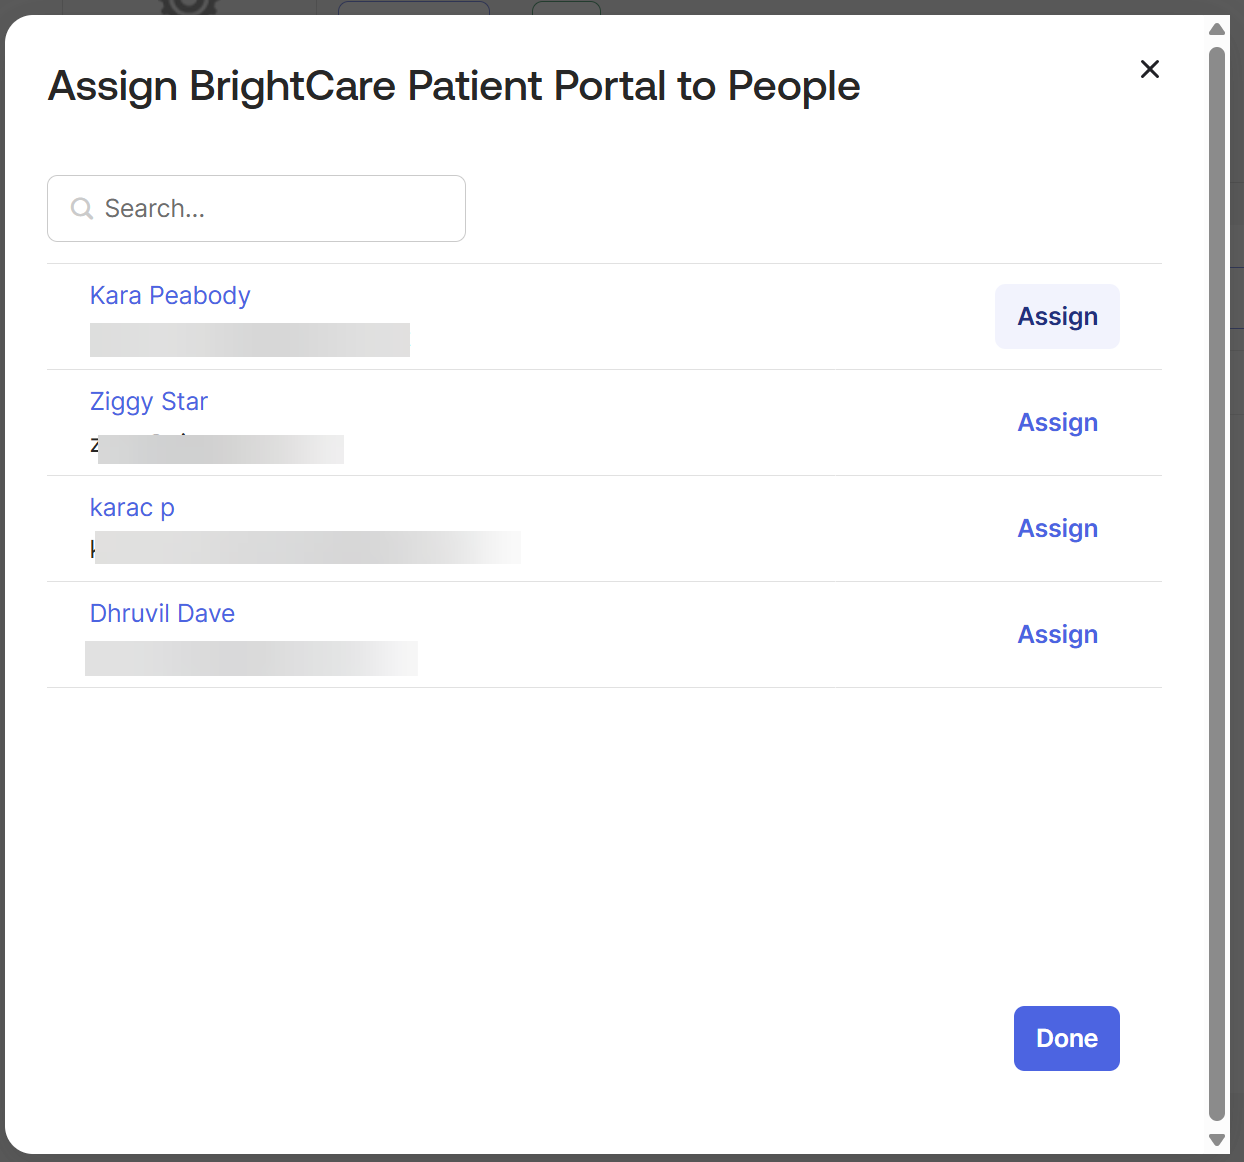Click the blurred email under karac p
This screenshot has height=1162, width=1244.
307,547
